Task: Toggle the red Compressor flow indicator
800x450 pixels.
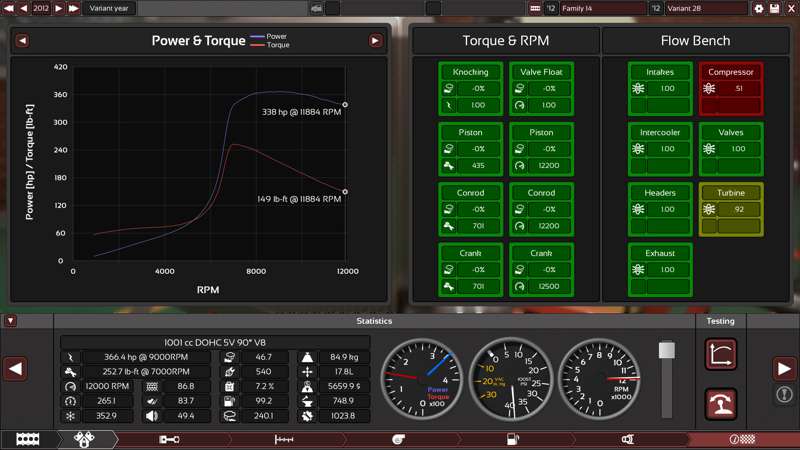Action: coord(731,87)
